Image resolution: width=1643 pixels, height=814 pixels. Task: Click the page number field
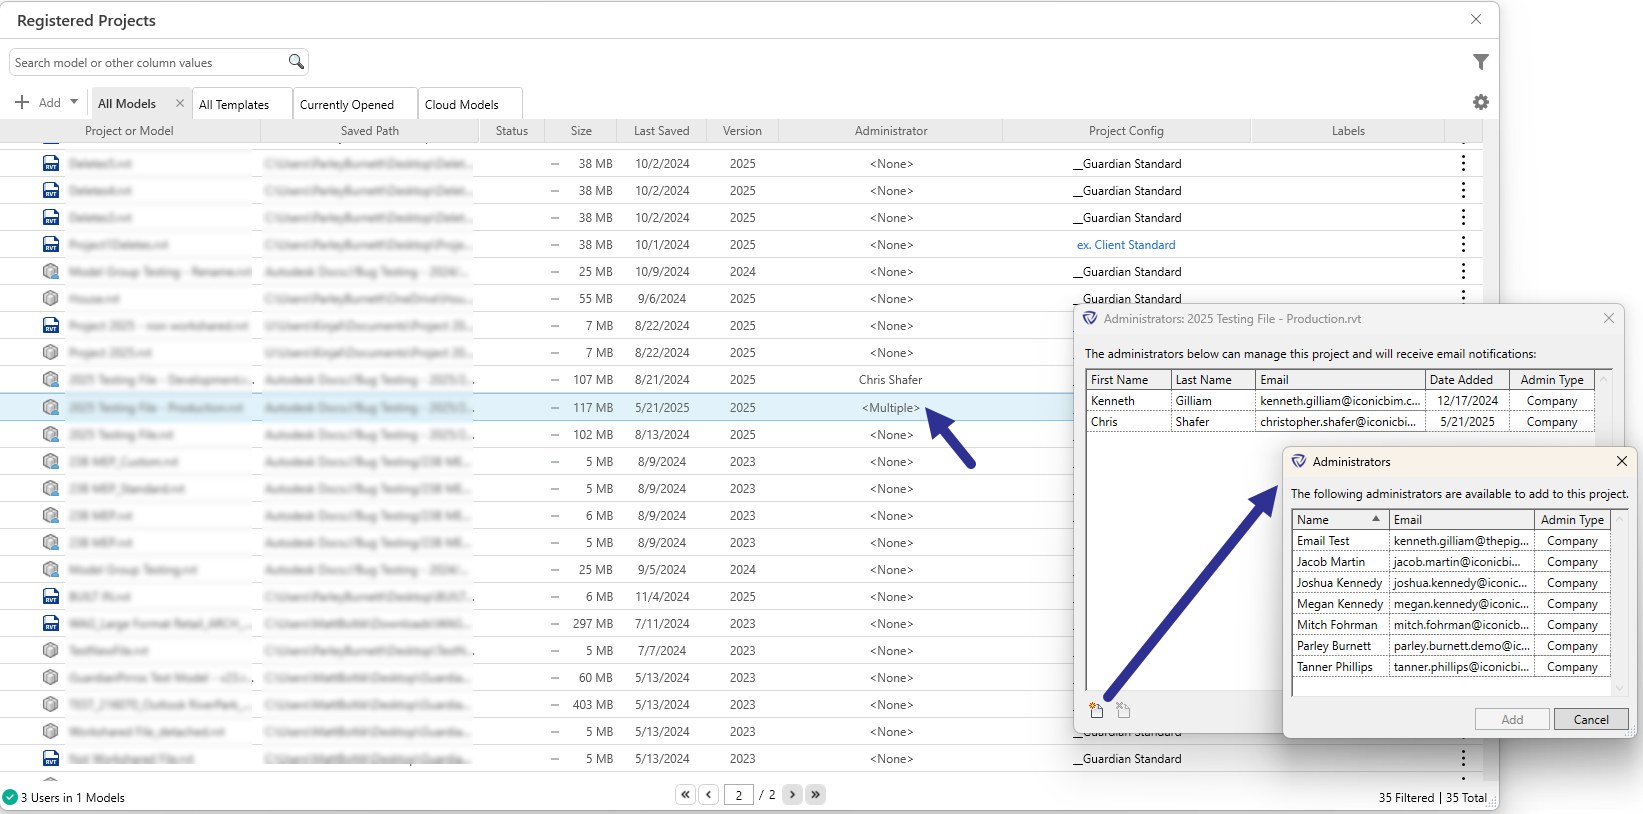738,795
